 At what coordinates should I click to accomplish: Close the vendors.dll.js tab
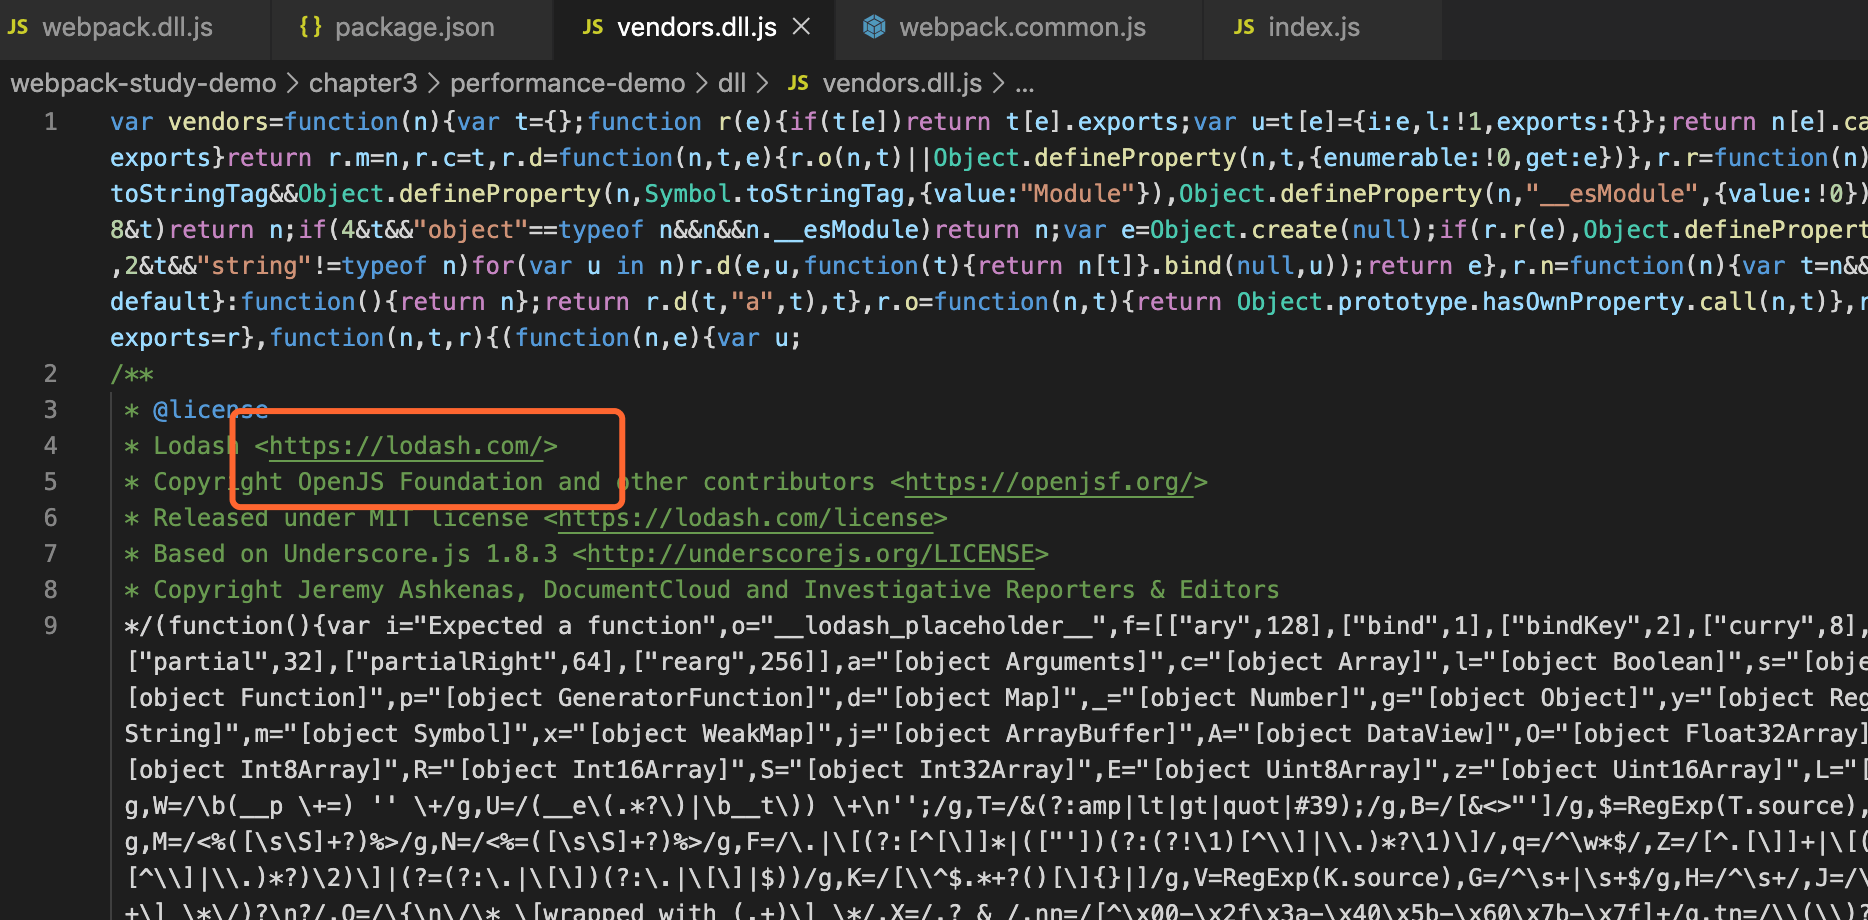(x=801, y=27)
